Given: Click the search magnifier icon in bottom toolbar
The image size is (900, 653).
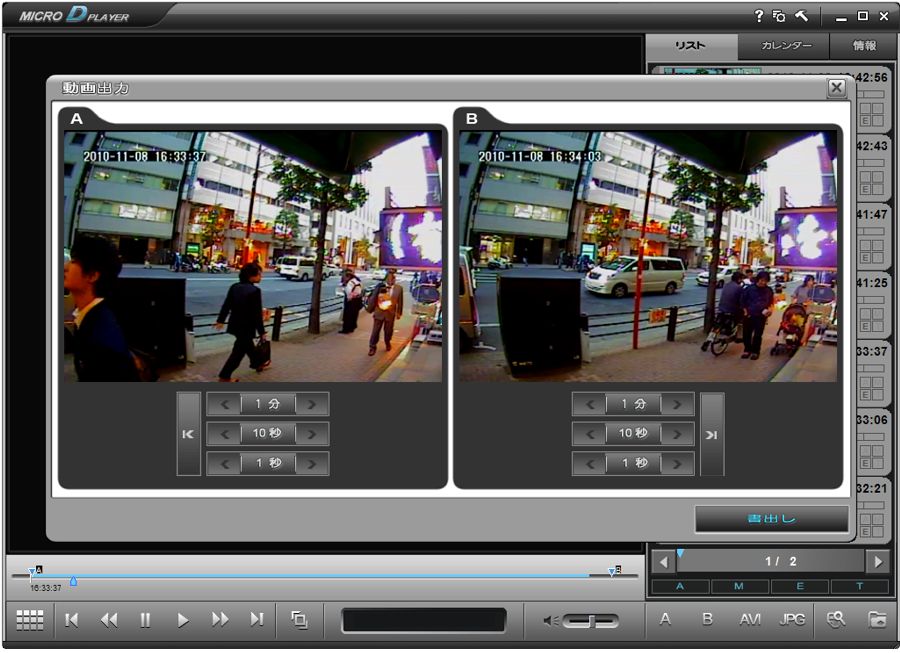Looking at the screenshot, I should (x=835, y=620).
